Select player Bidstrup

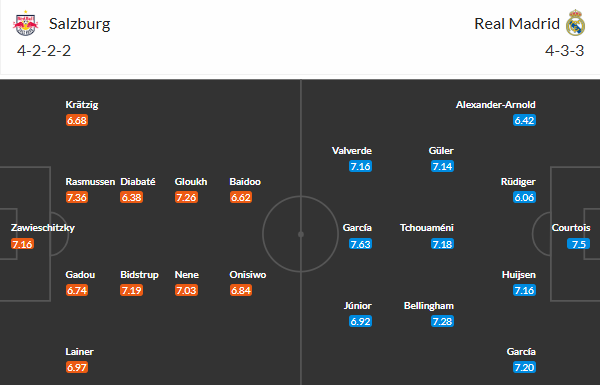click(139, 275)
